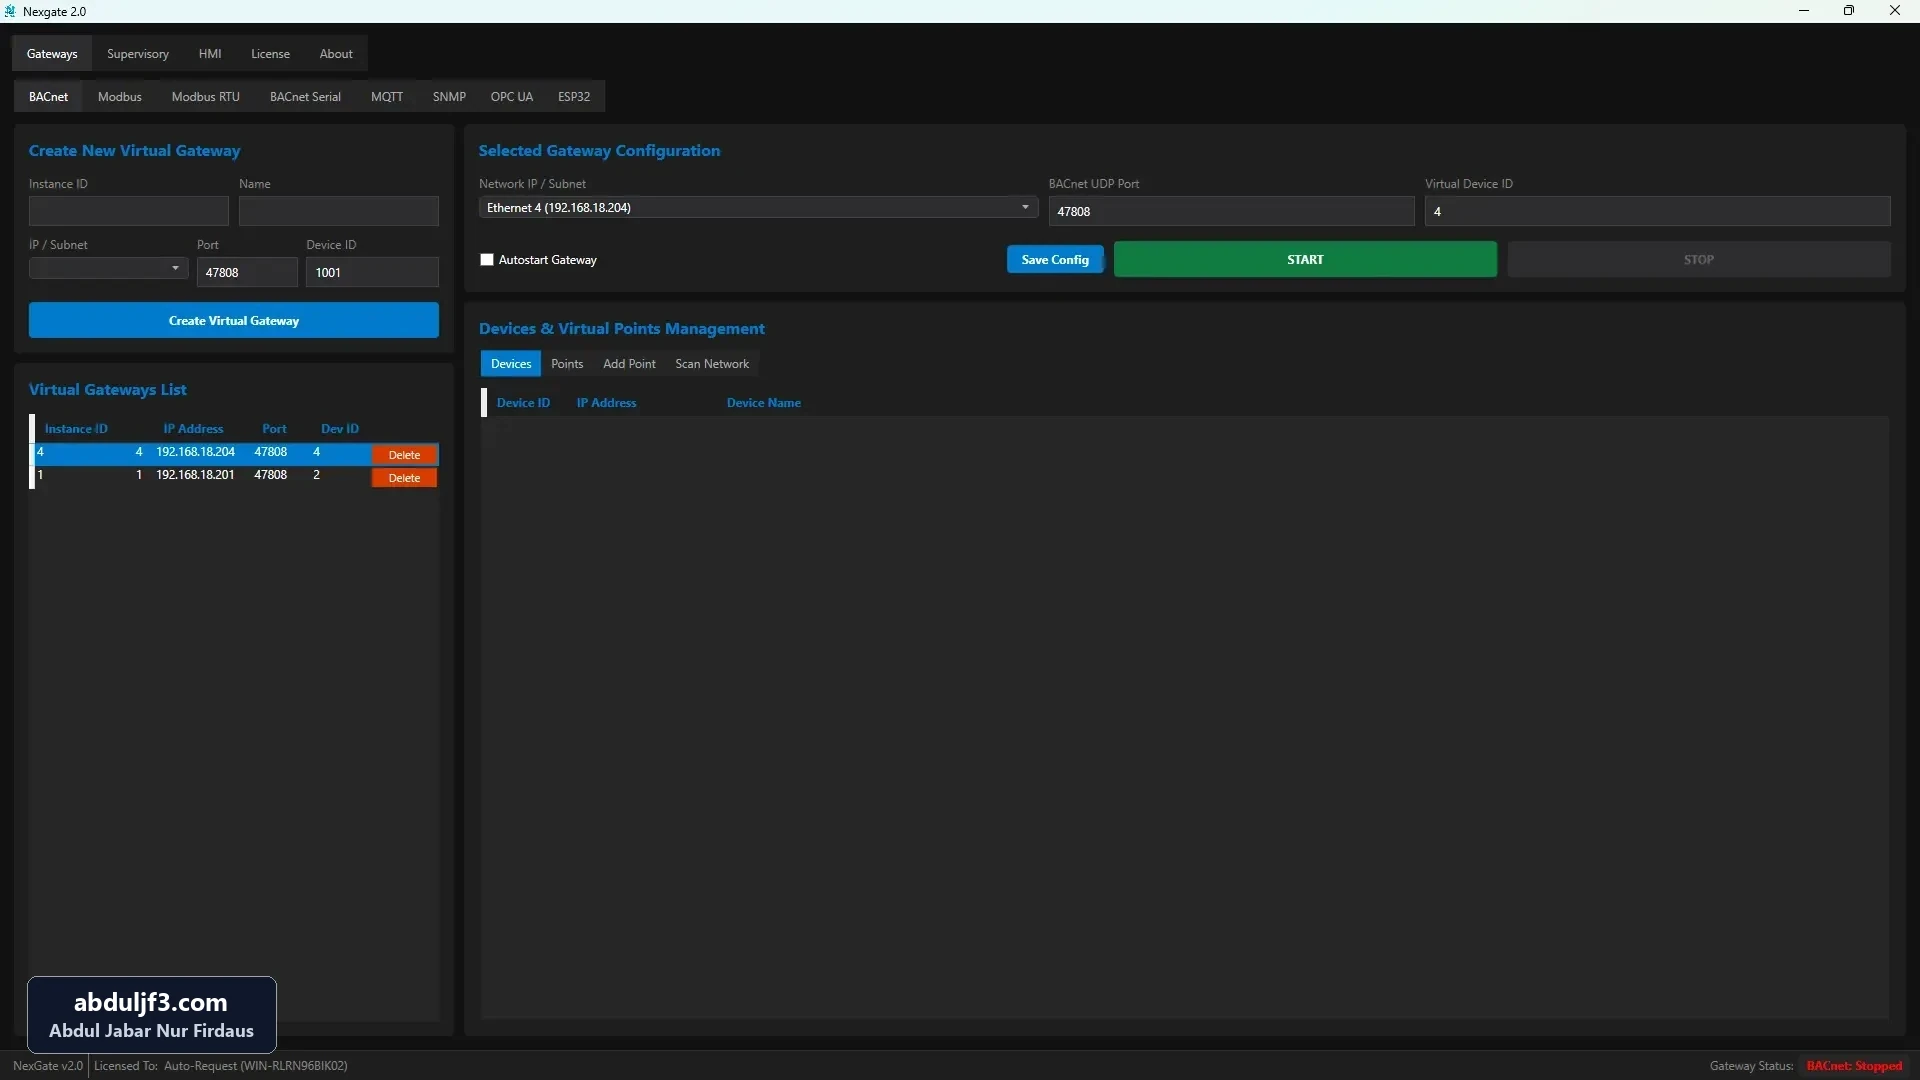This screenshot has width=1920, height=1080.
Task: Open the Scan Network sub-tab
Action: pyautogui.click(x=712, y=364)
